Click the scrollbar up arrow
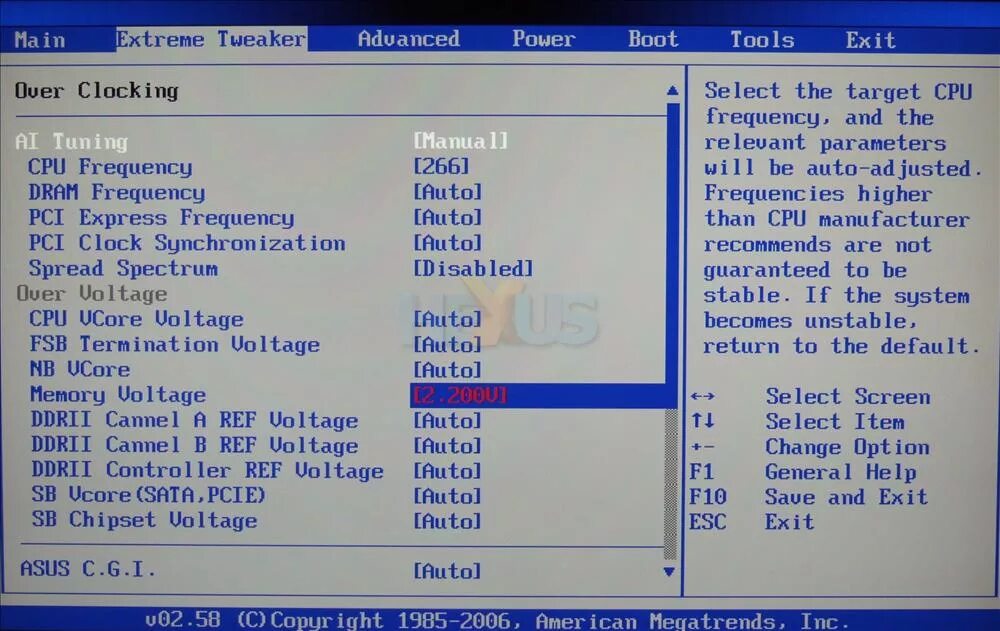The height and width of the screenshot is (631, 1000). click(x=672, y=91)
